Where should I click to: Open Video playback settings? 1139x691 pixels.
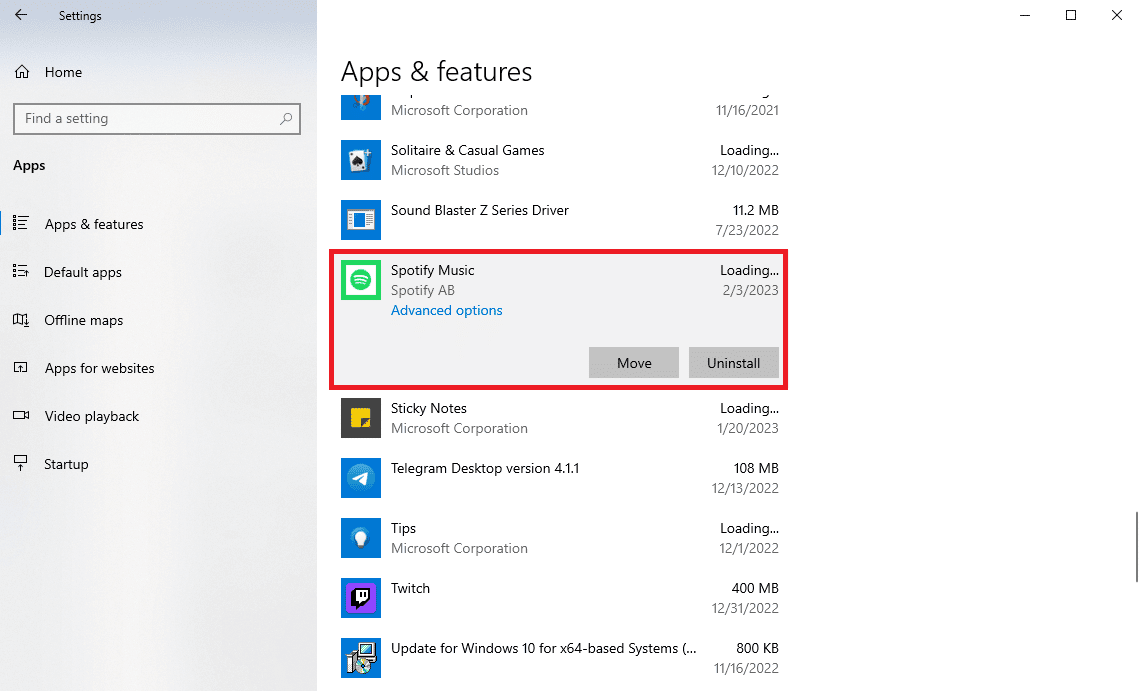92,416
